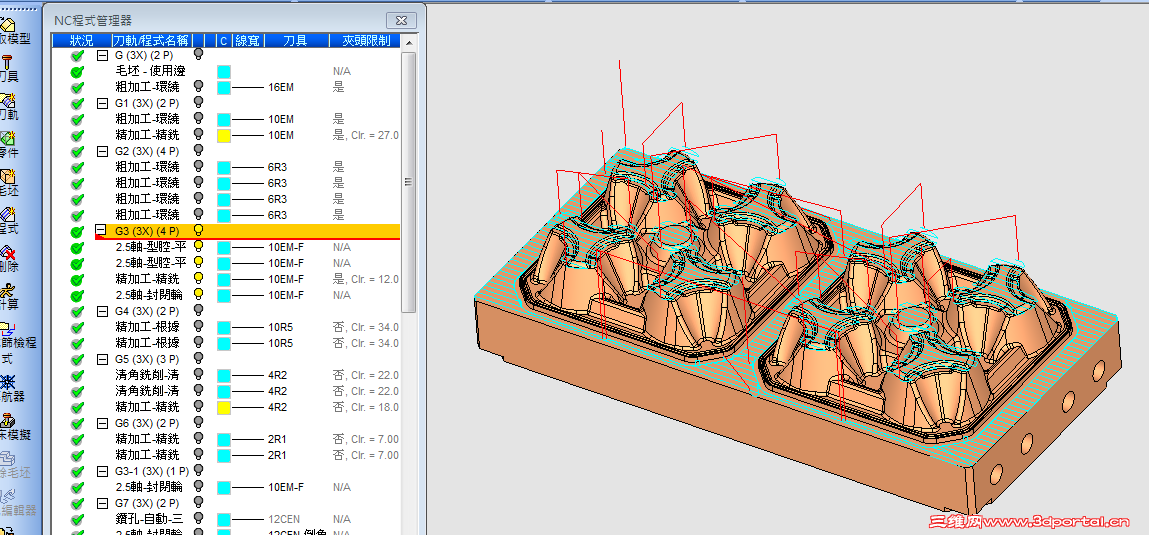Click the part (零件) sidebar icon

(x=9, y=145)
